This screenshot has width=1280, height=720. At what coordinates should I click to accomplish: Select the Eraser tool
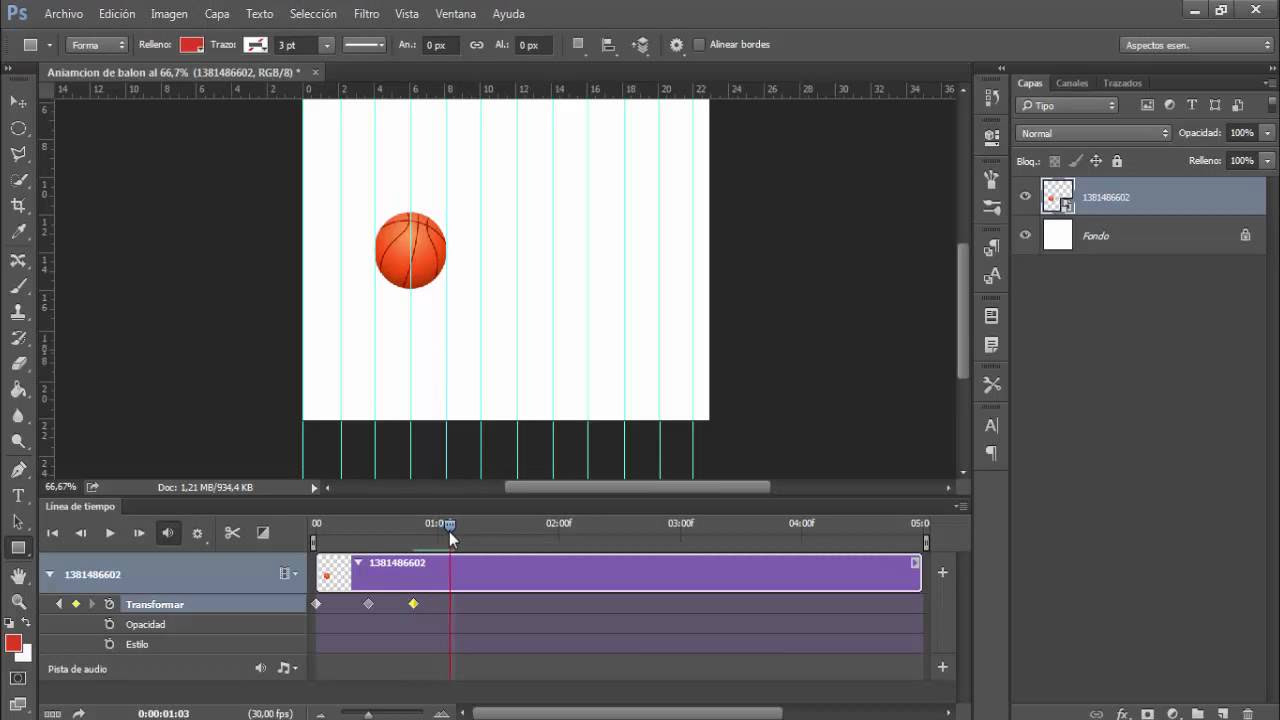click(x=18, y=365)
